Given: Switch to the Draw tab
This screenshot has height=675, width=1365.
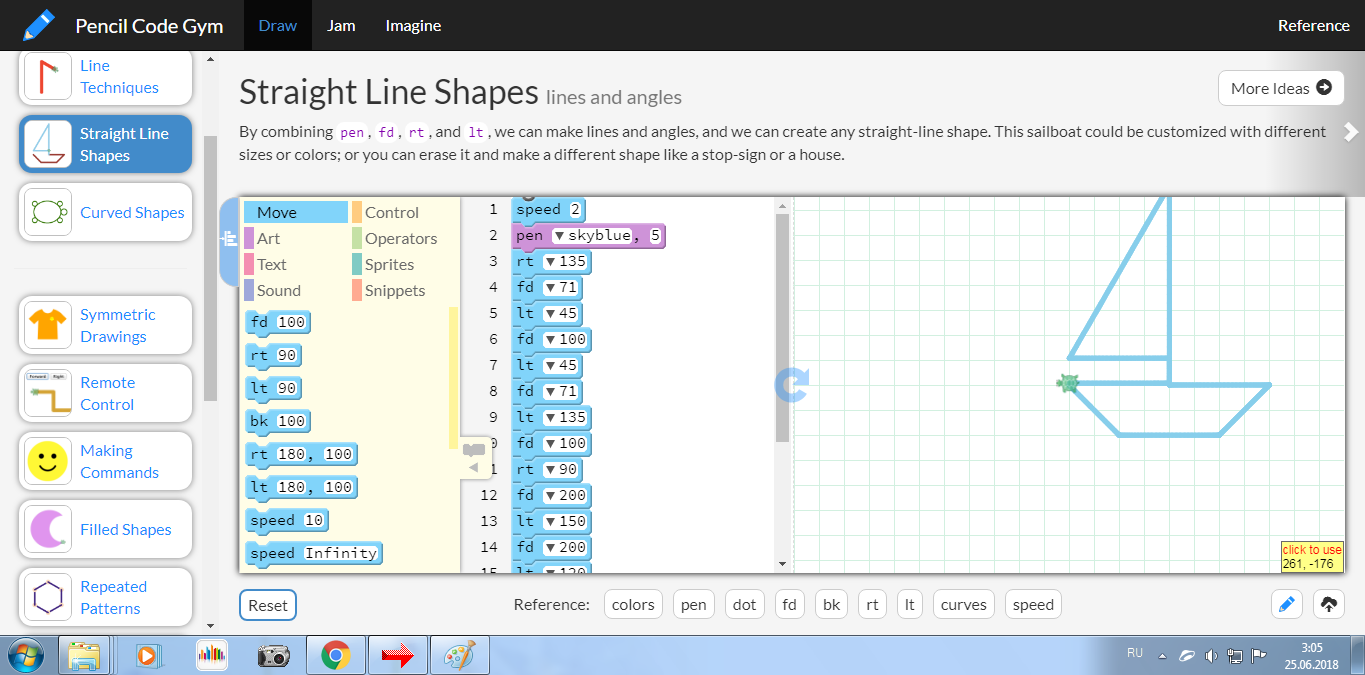Looking at the screenshot, I should (277, 25).
